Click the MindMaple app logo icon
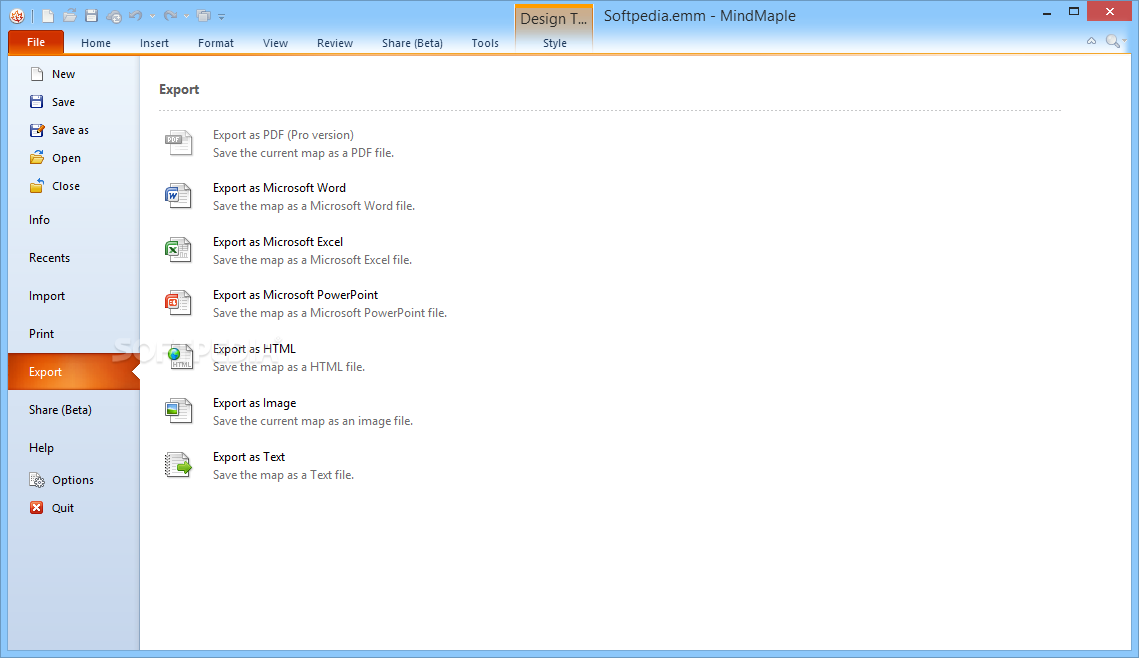This screenshot has height=658, width=1139. 17,16
